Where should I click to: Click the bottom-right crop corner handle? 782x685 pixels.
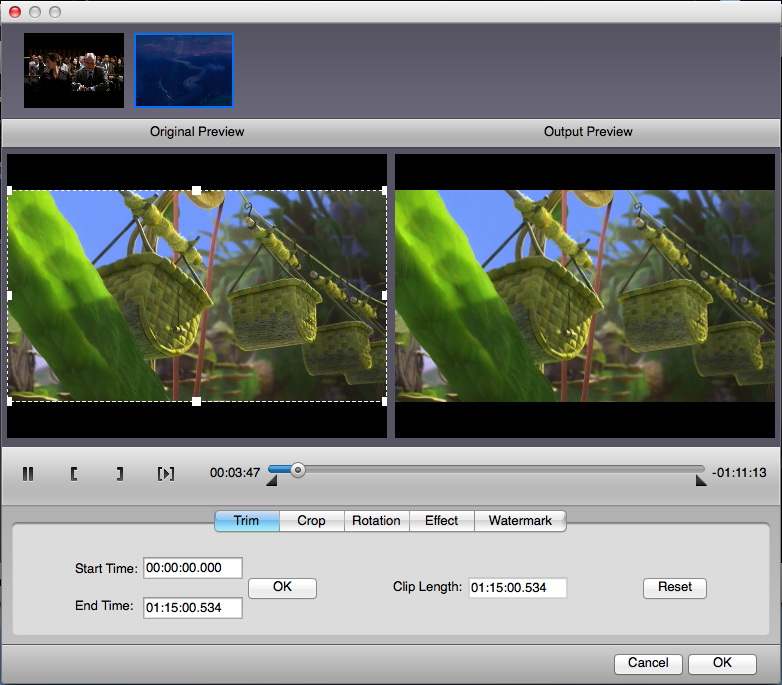click(x=385, y=401)
